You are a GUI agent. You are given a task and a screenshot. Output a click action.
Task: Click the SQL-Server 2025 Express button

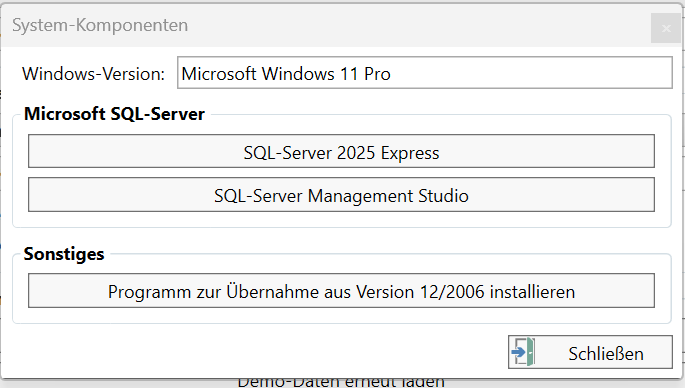(x=341, y=151)
